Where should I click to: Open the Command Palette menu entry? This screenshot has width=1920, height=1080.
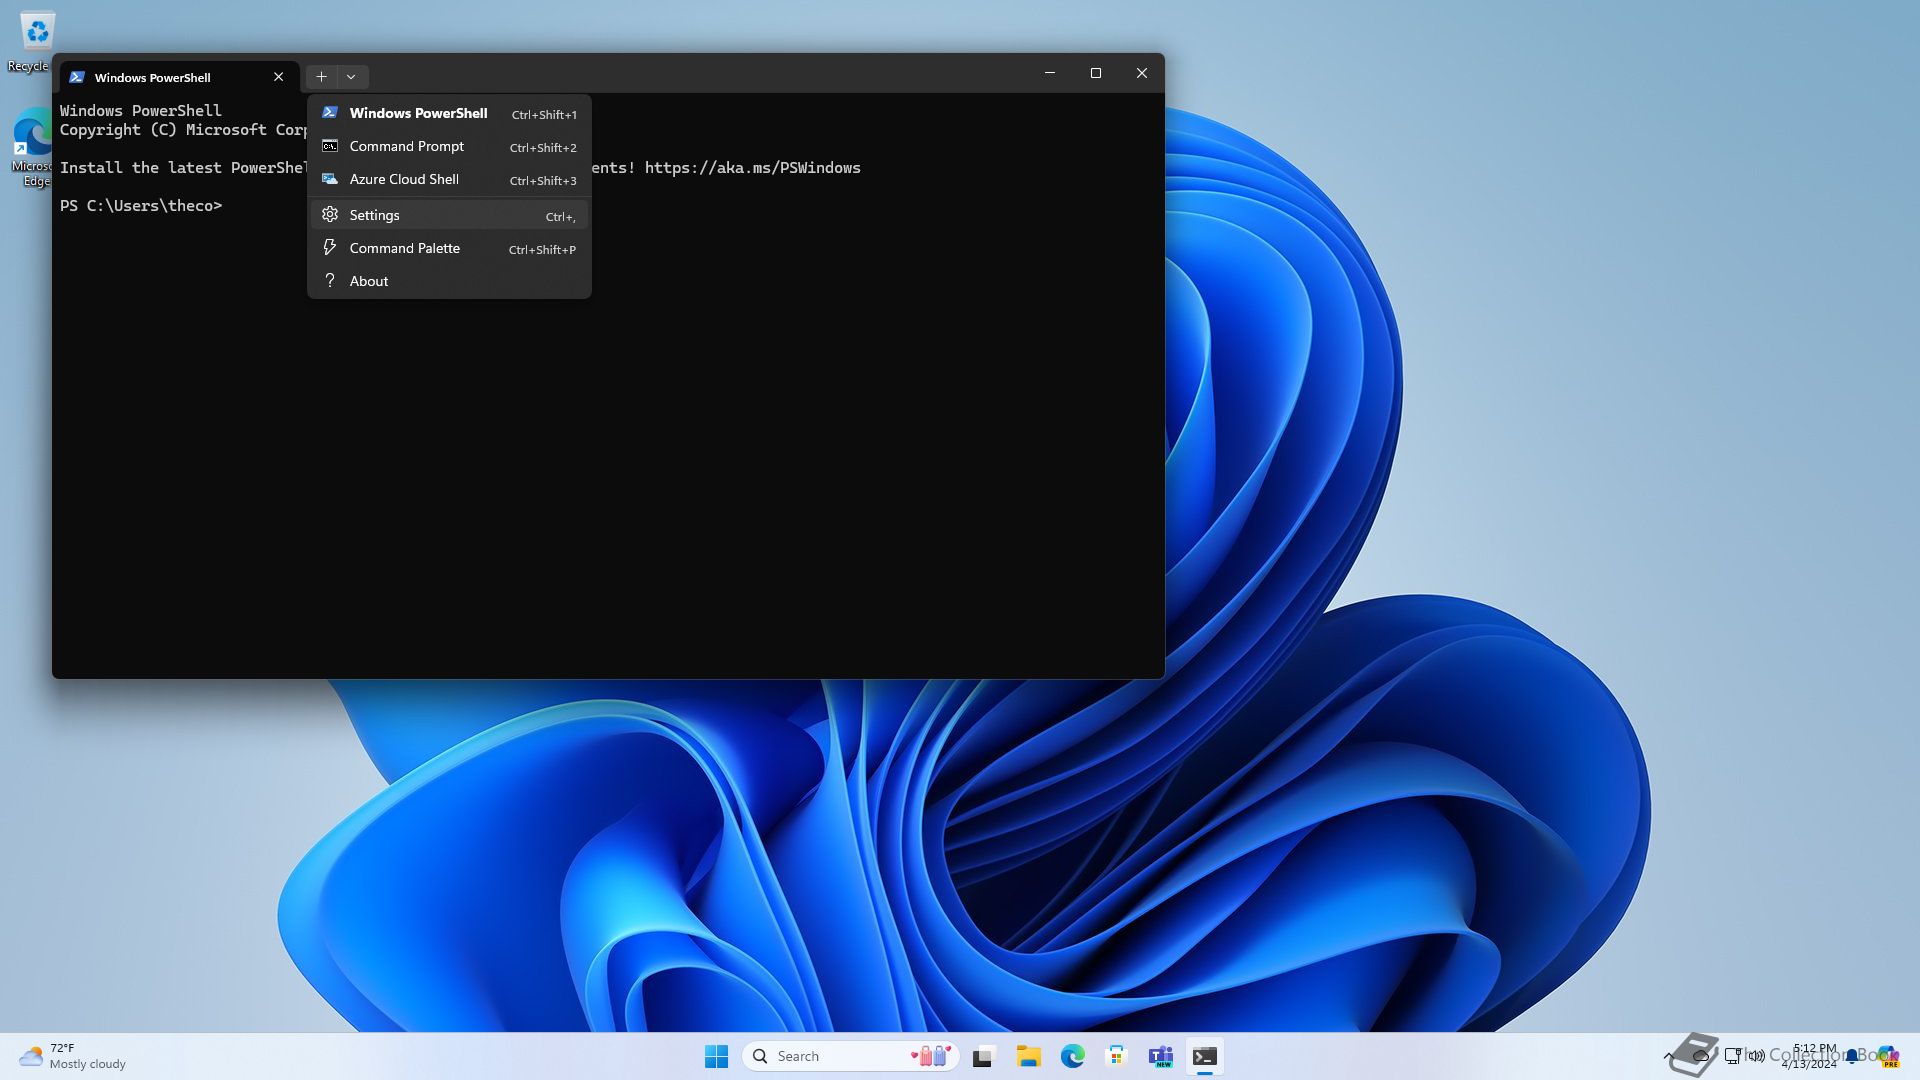(449, 248)
